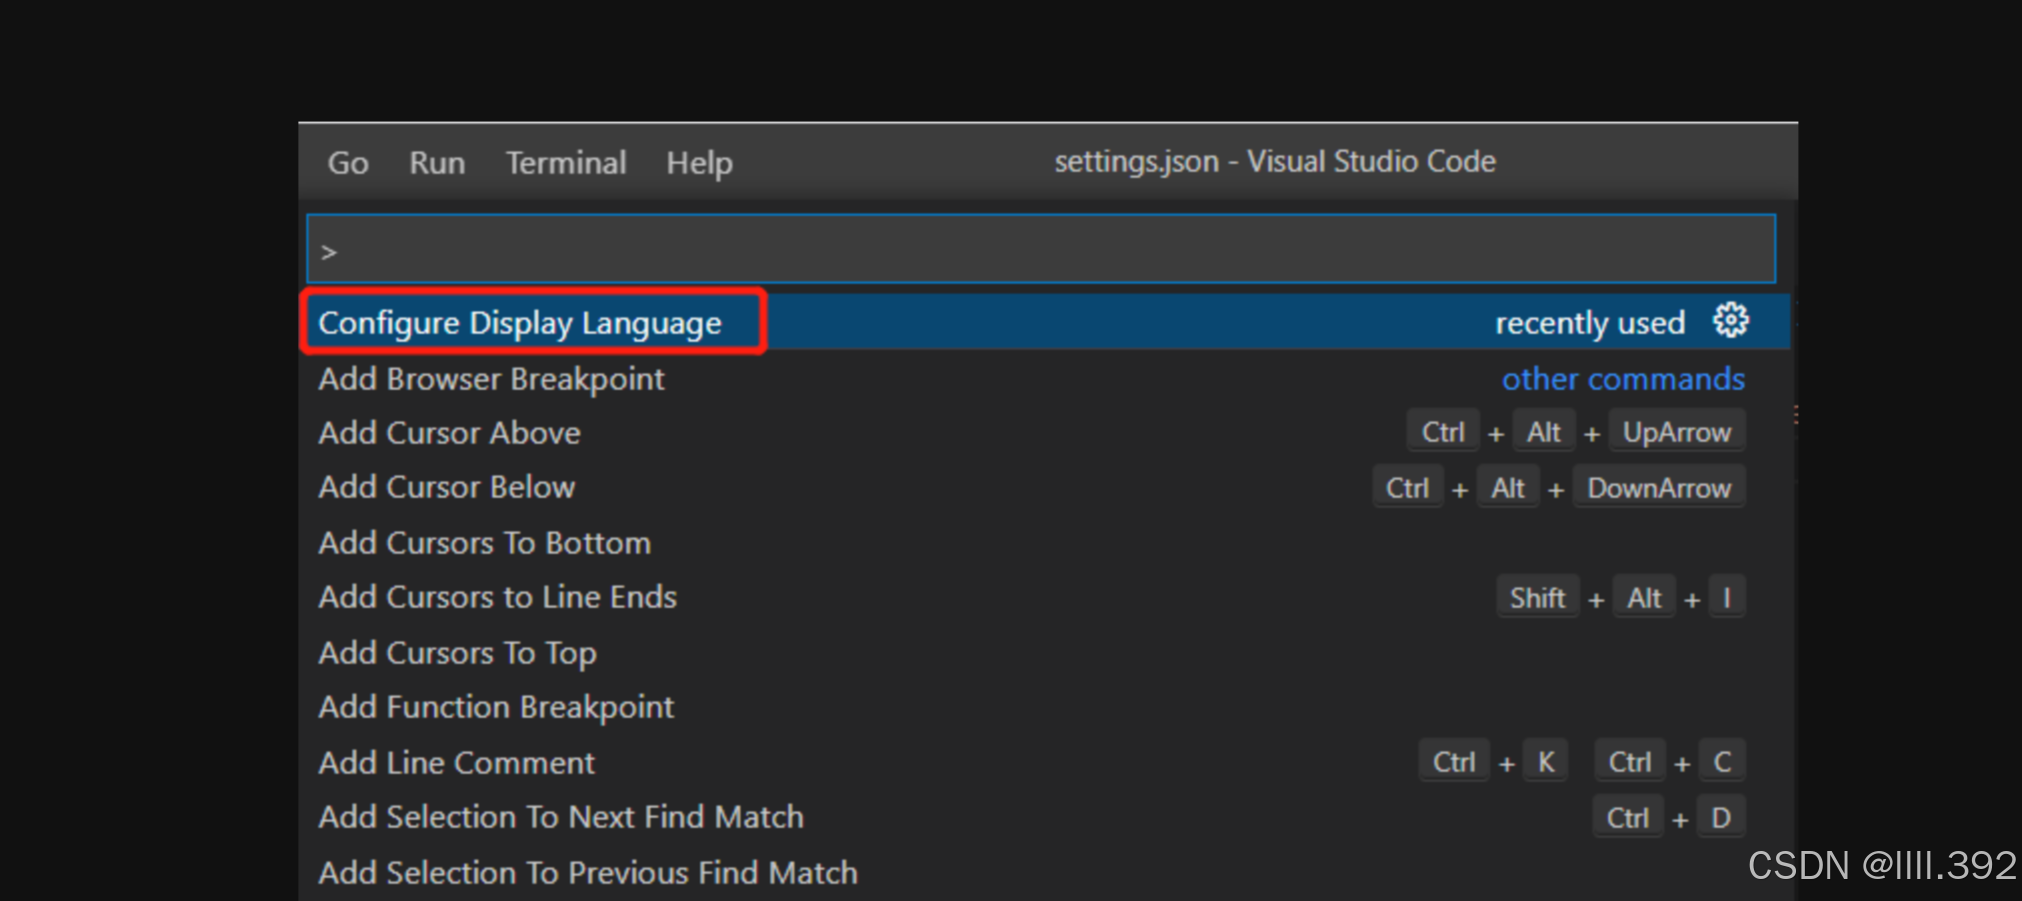The width and height of the screenshot is (2022, 901).
Task: Select Add Browser Breakpoint command
Action: (x=1045, y=379)
